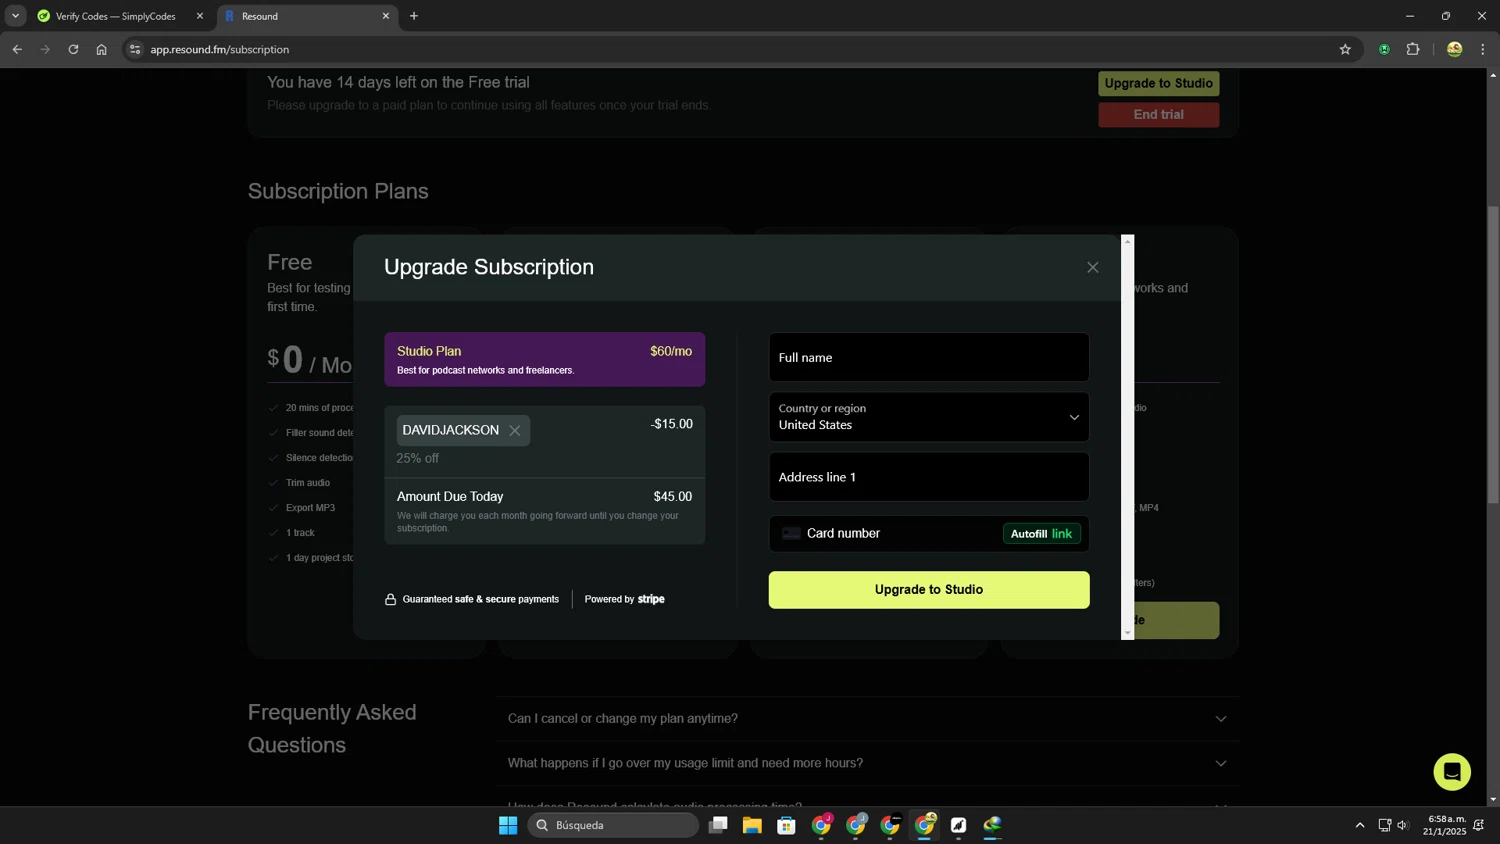Image resolution: width=1500 pixels, height=844 pixels.
Task: Bookmark this page with the star
Action: tap(1345, 49)
